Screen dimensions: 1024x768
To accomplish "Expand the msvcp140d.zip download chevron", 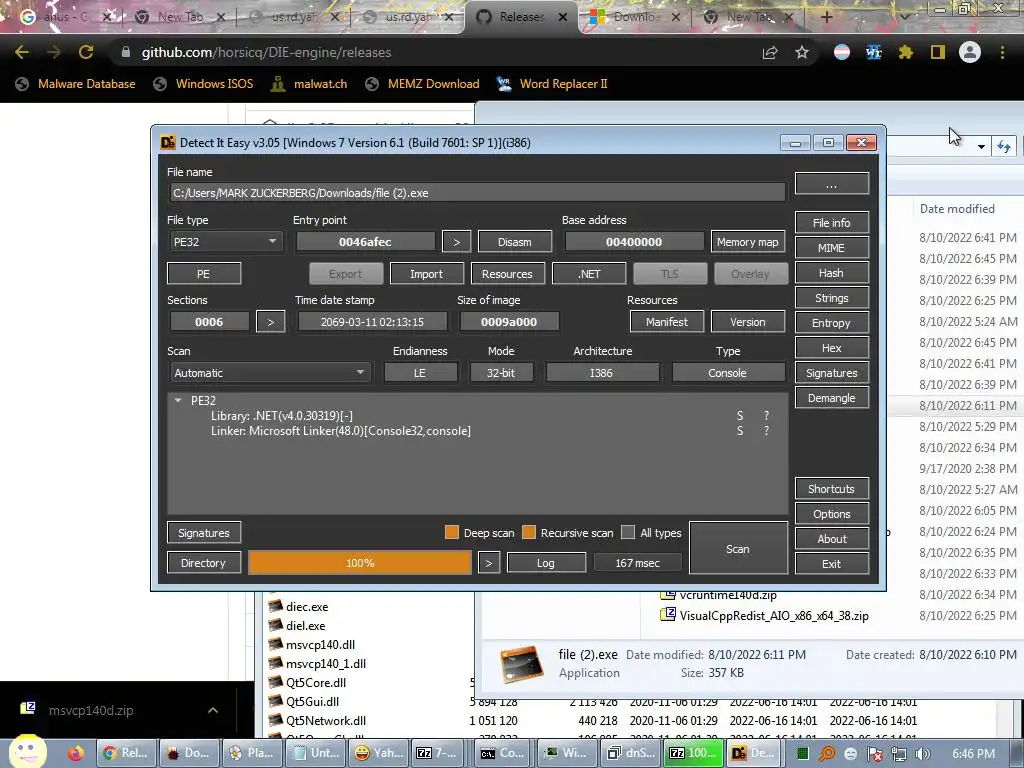I will pos(213,710).
